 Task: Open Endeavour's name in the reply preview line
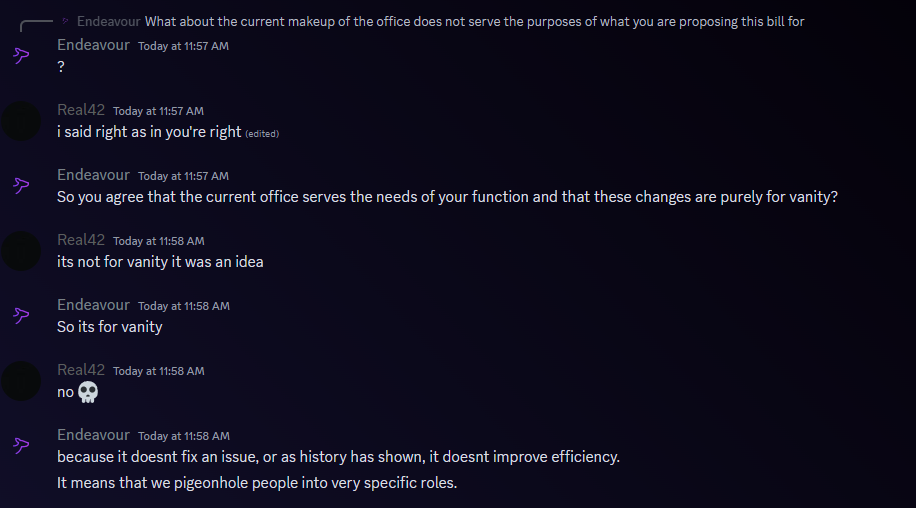coord(109,22)
